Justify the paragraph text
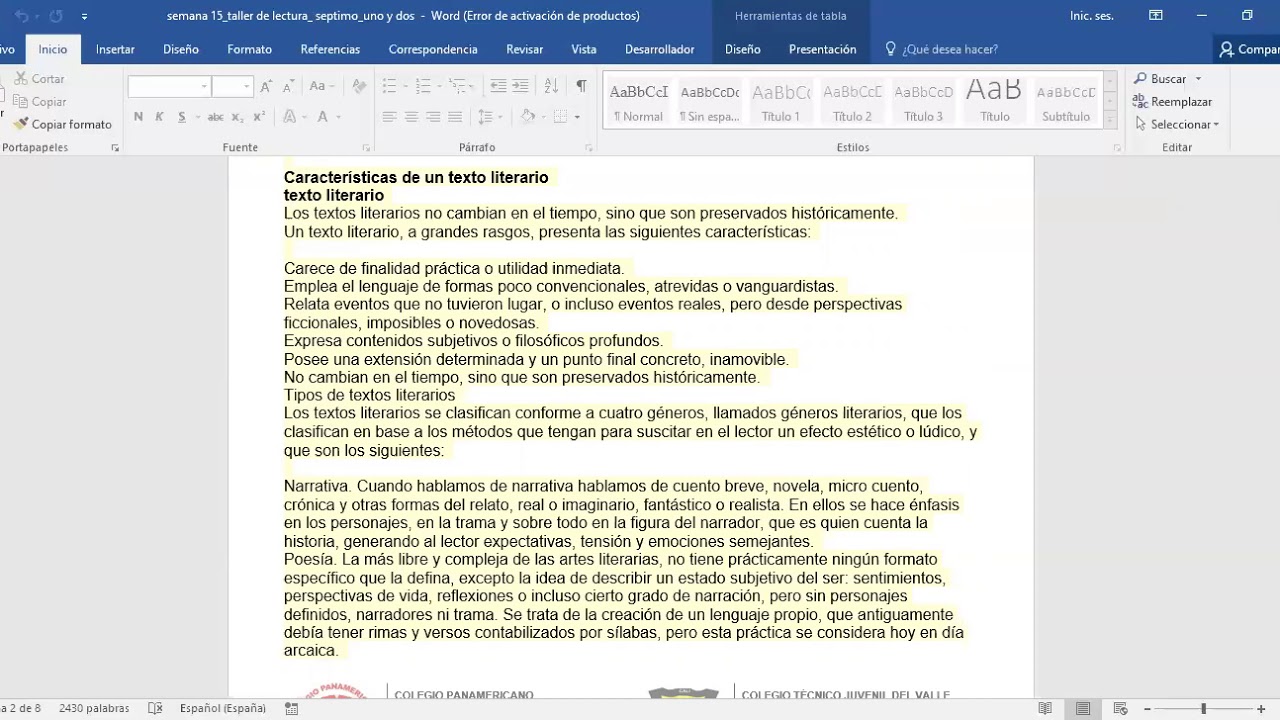The width and height of the screenshot is (1280, 720). pos(455,117)
